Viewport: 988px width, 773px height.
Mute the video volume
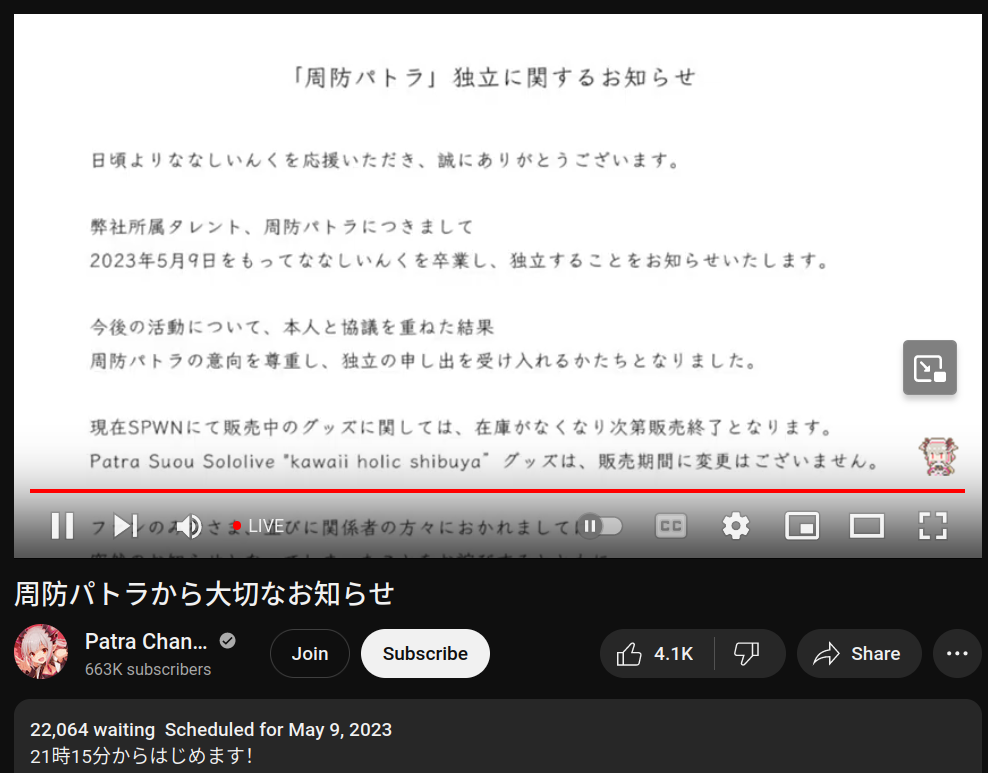[x=188, y=526]
